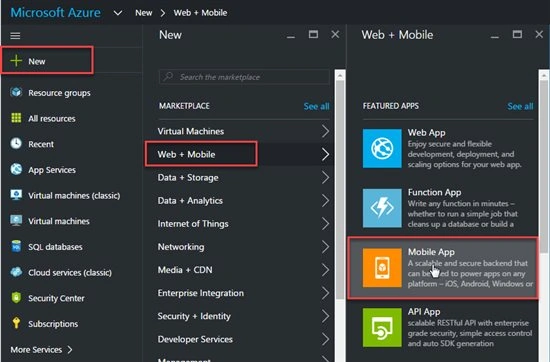
Task: Click the search magnifier icon in marketplace
Action: (168, 77)
